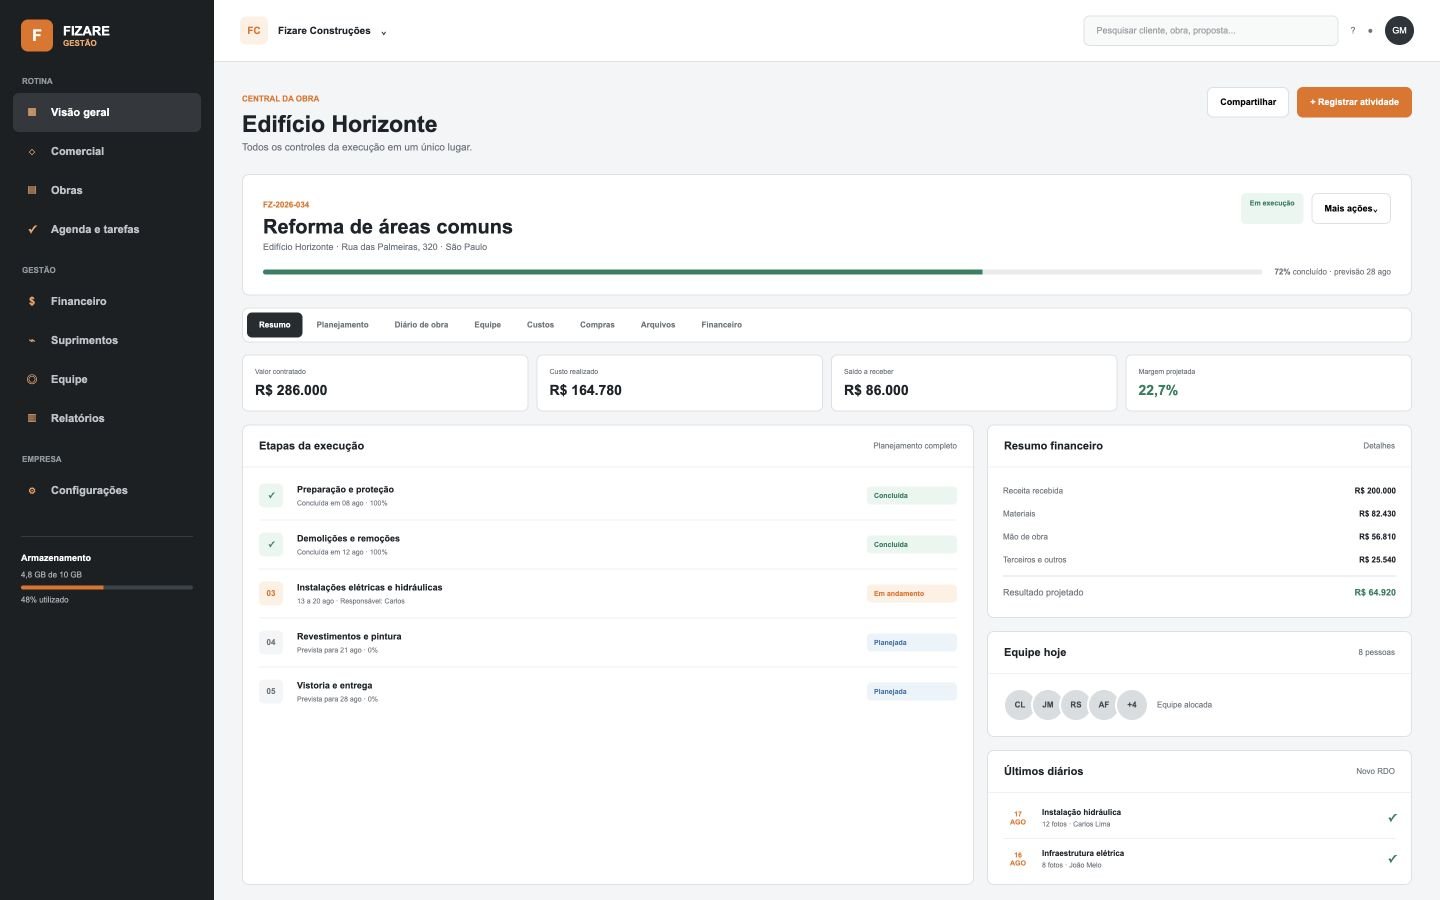
Task: Select the Comercial diamond icon in sidebar
Action: coord(32,152)
